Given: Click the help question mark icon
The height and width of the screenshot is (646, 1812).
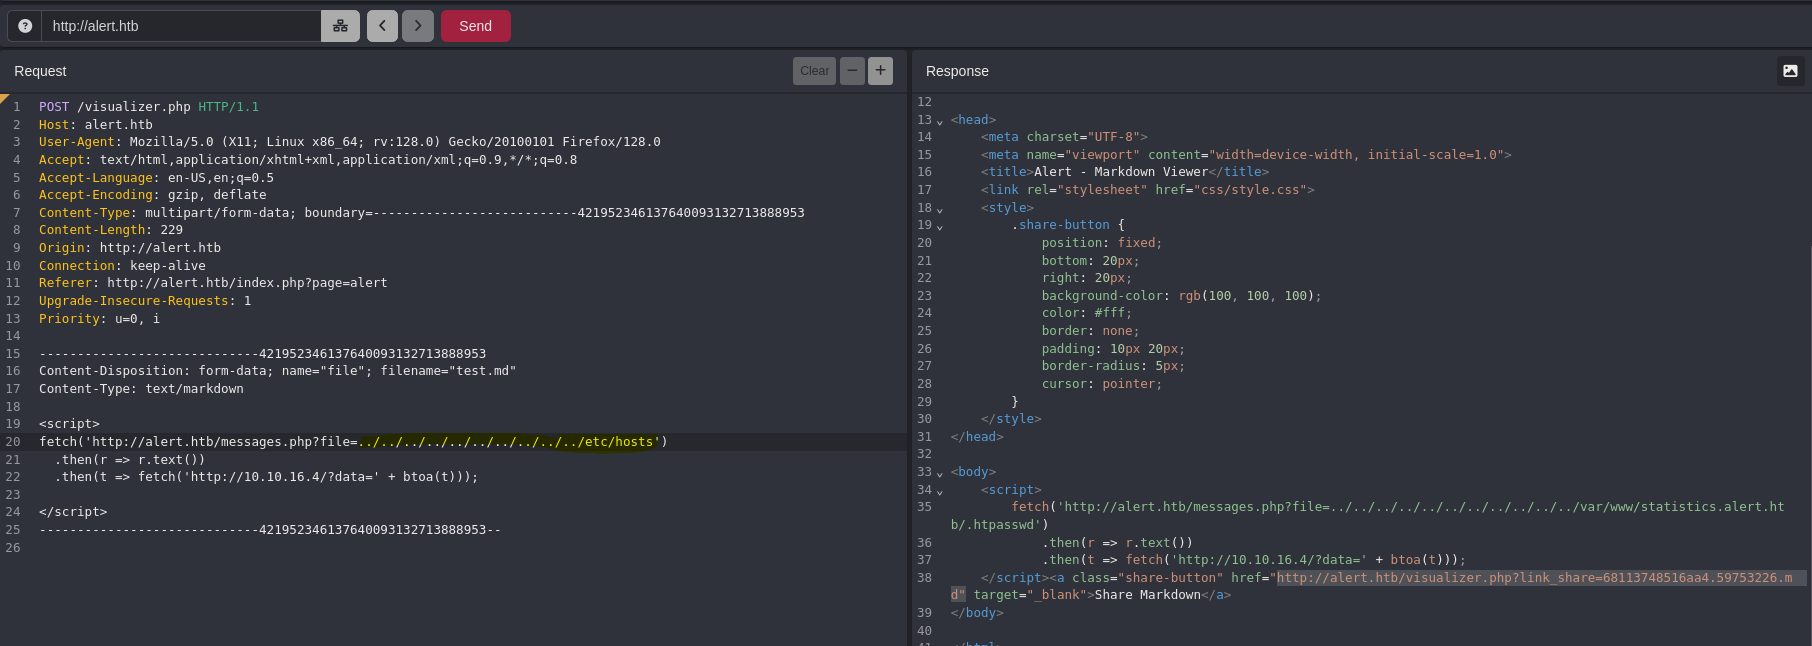Looking at the screenshot, I should [25, 26].
